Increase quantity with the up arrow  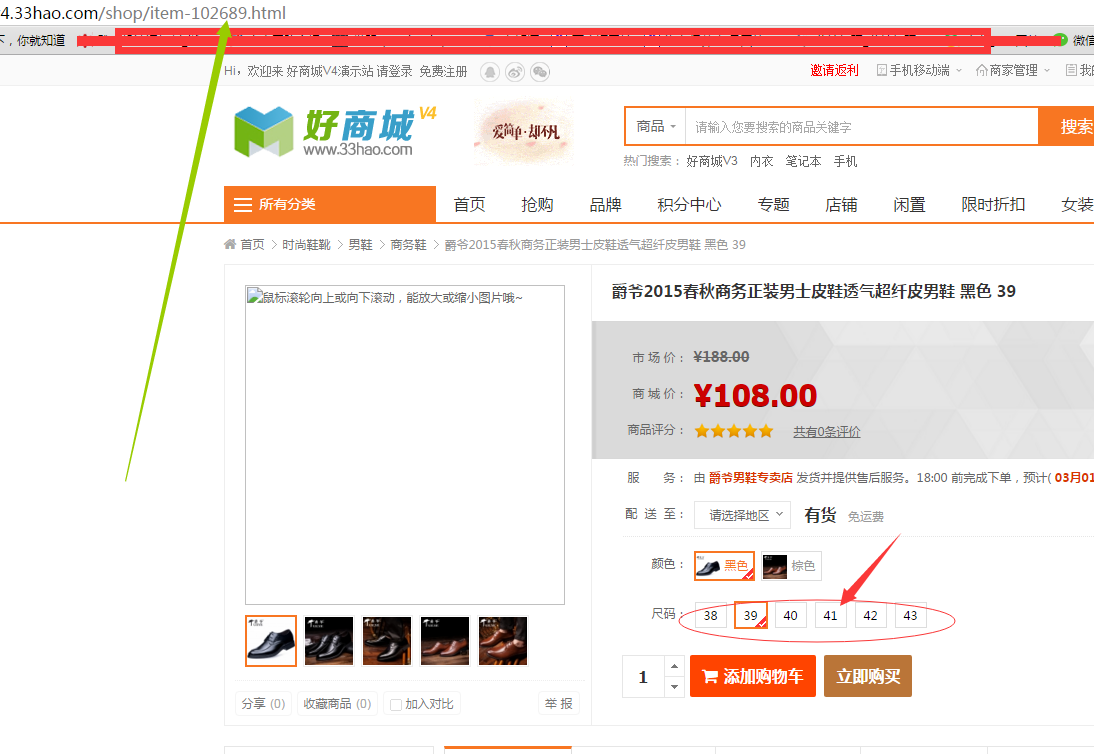click(x=674, y=666)
